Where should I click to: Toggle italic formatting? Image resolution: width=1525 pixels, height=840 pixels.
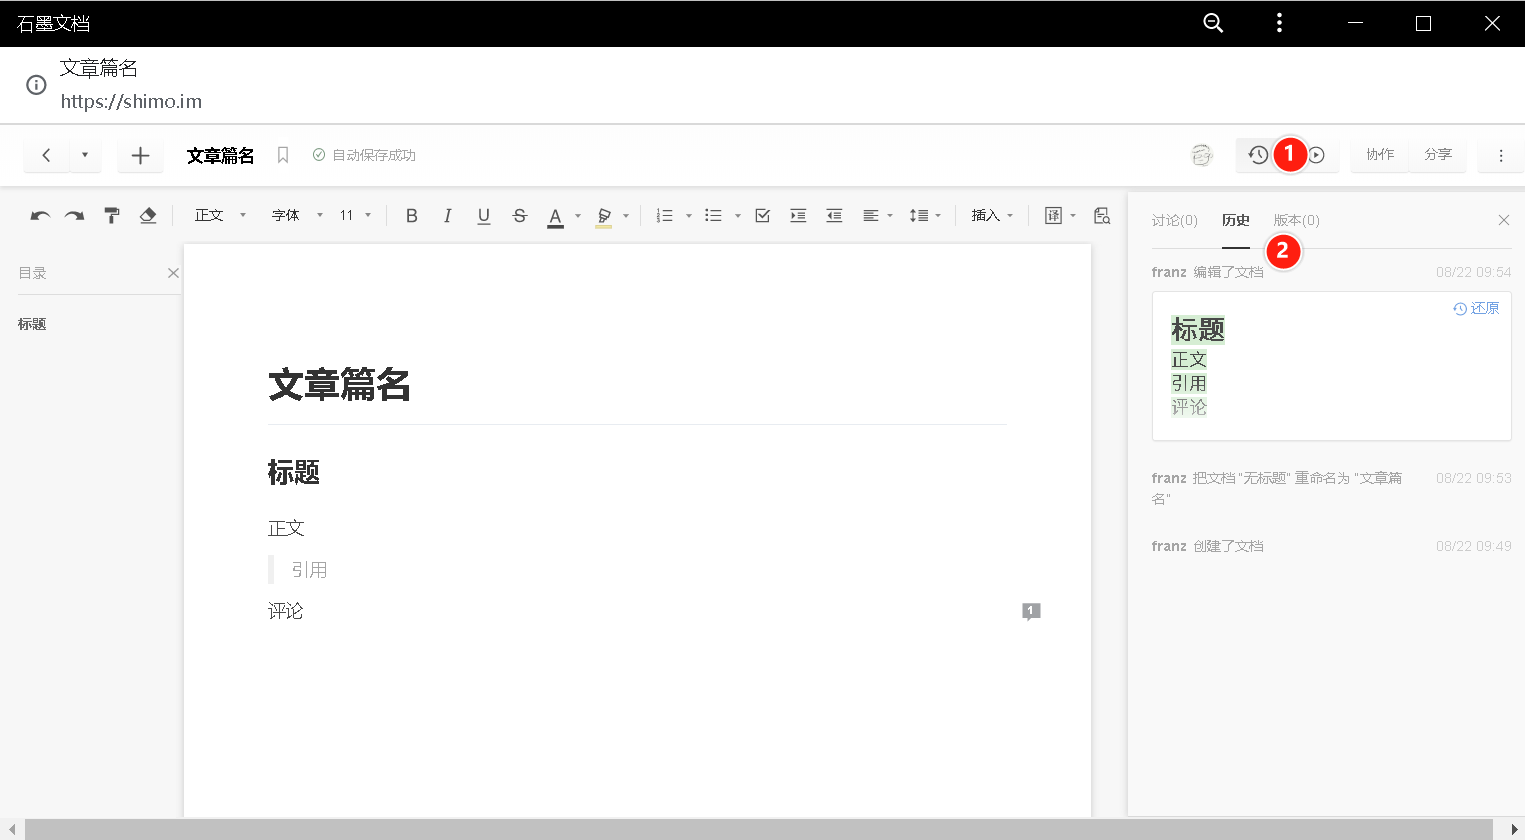tap(447, 215)
